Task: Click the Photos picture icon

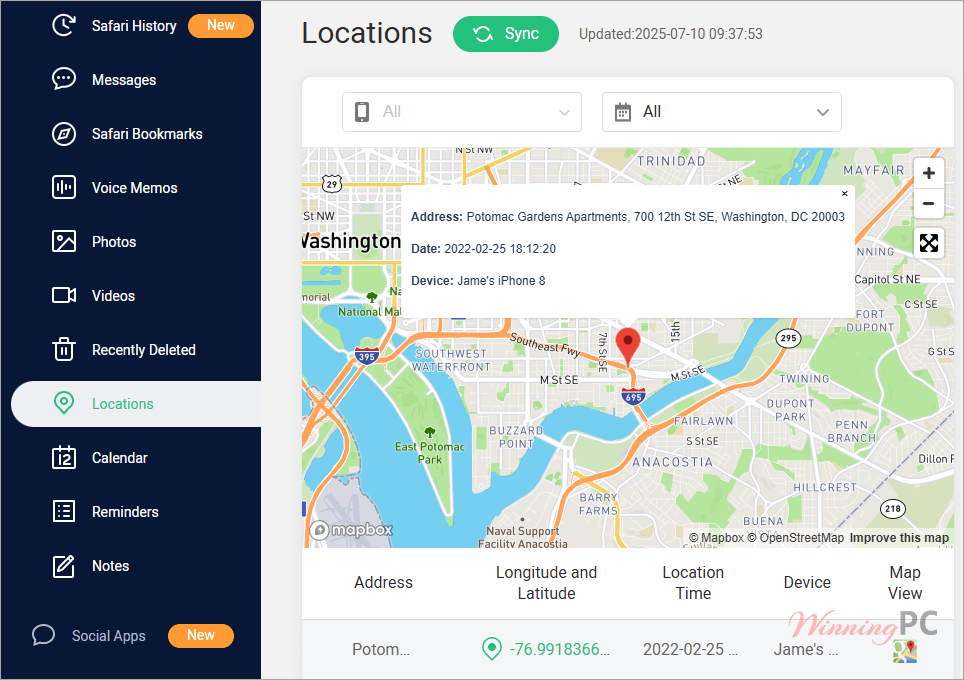Action: 64,241
